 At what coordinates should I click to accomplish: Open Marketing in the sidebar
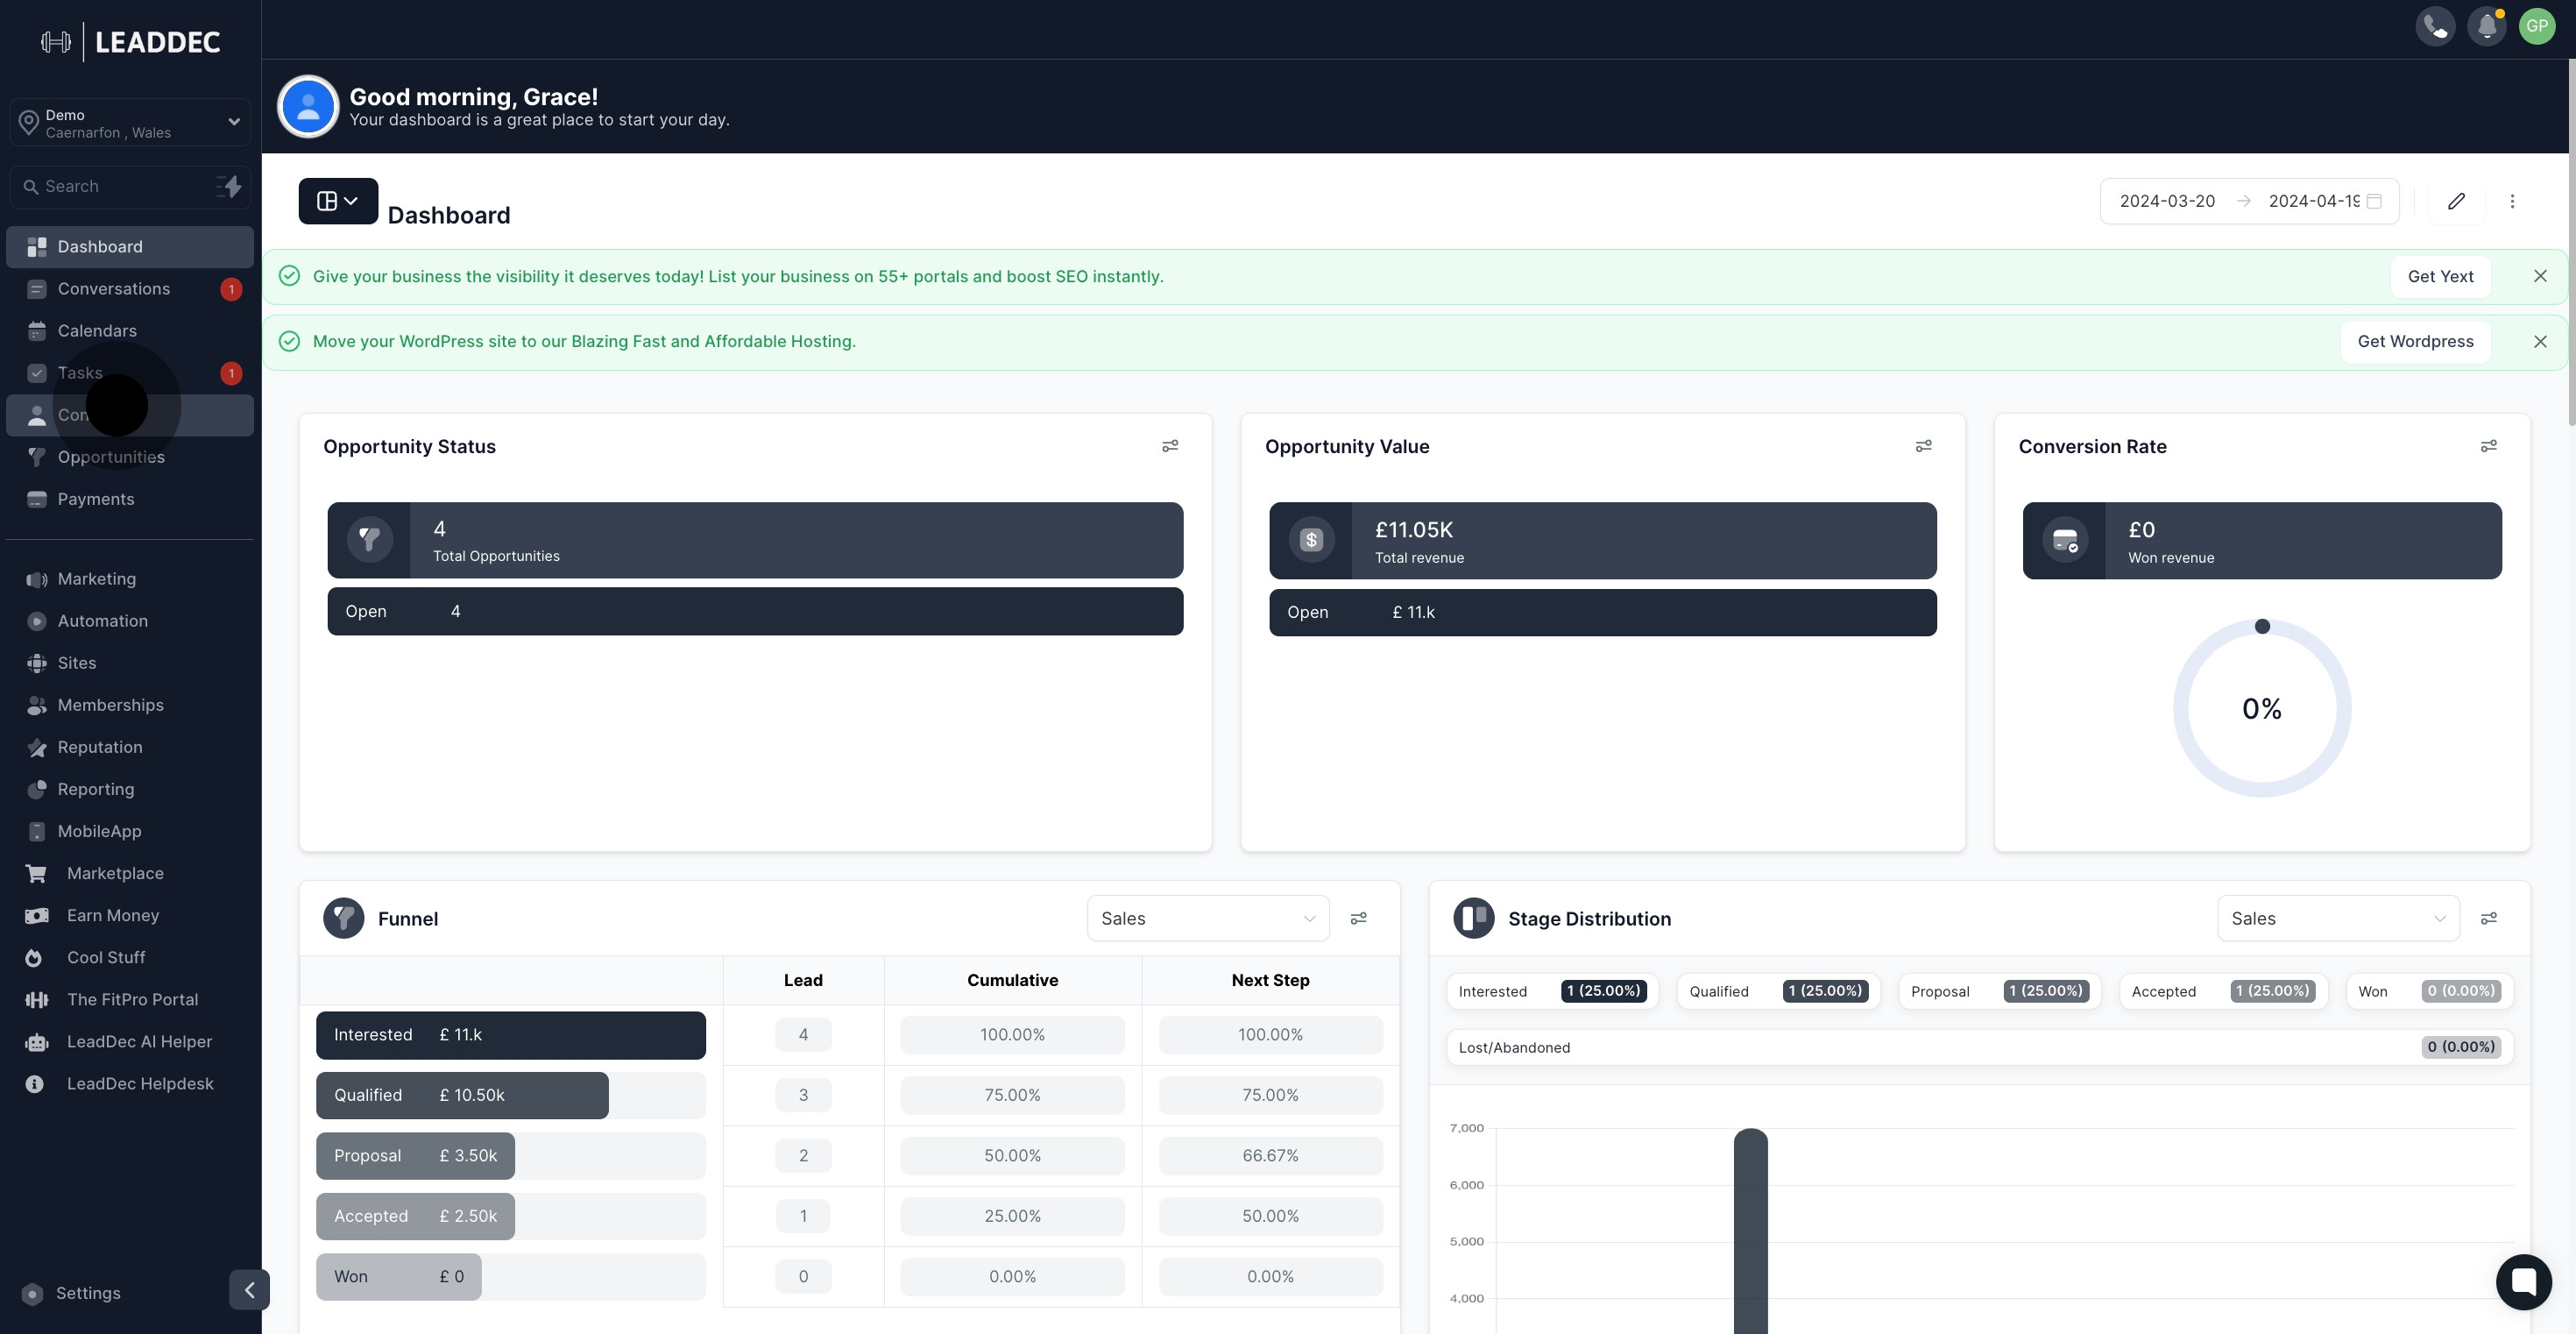pos(130,579)
